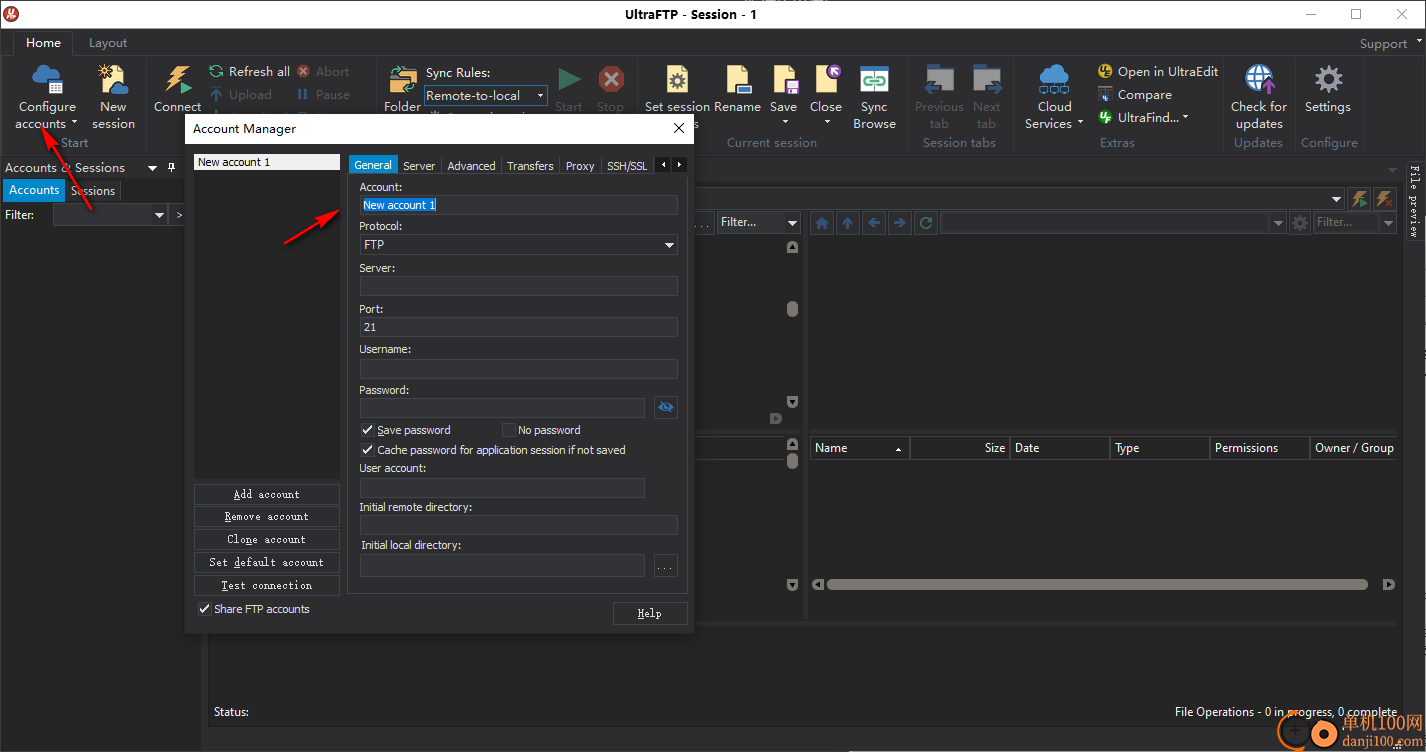
Task: Open in UltraEdit
Action: [1158, 72]
